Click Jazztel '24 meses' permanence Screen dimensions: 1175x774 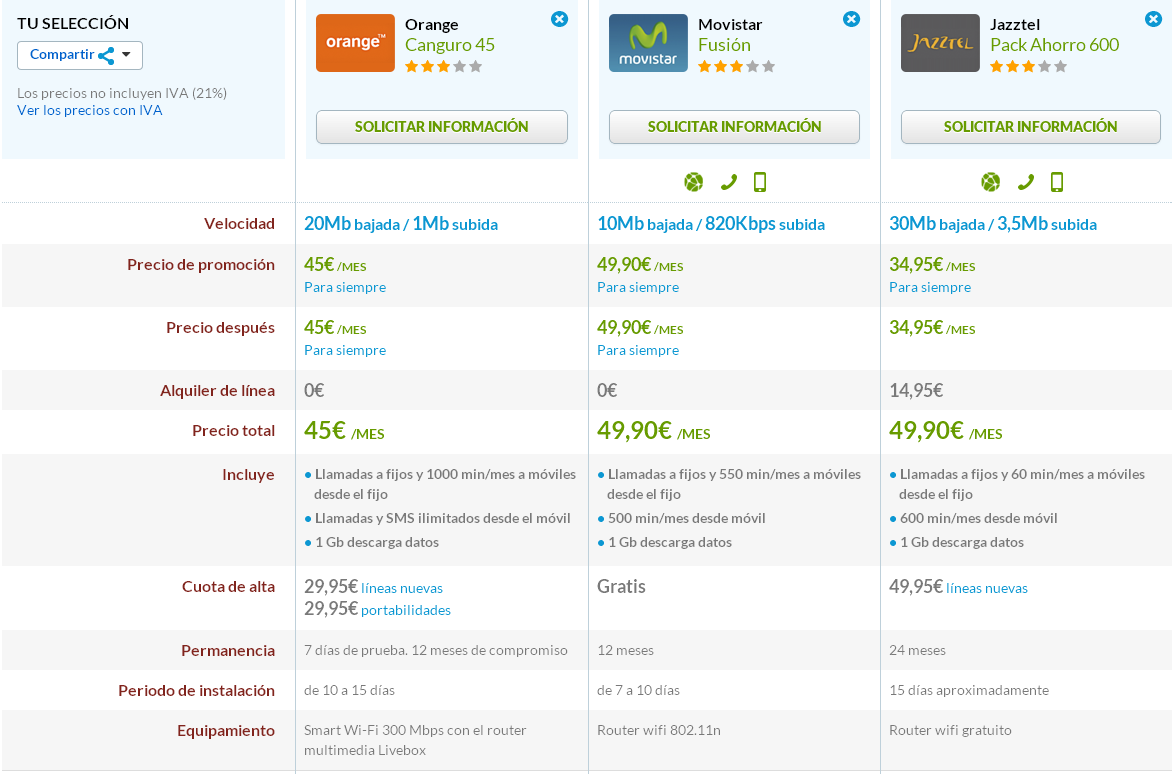917,650
